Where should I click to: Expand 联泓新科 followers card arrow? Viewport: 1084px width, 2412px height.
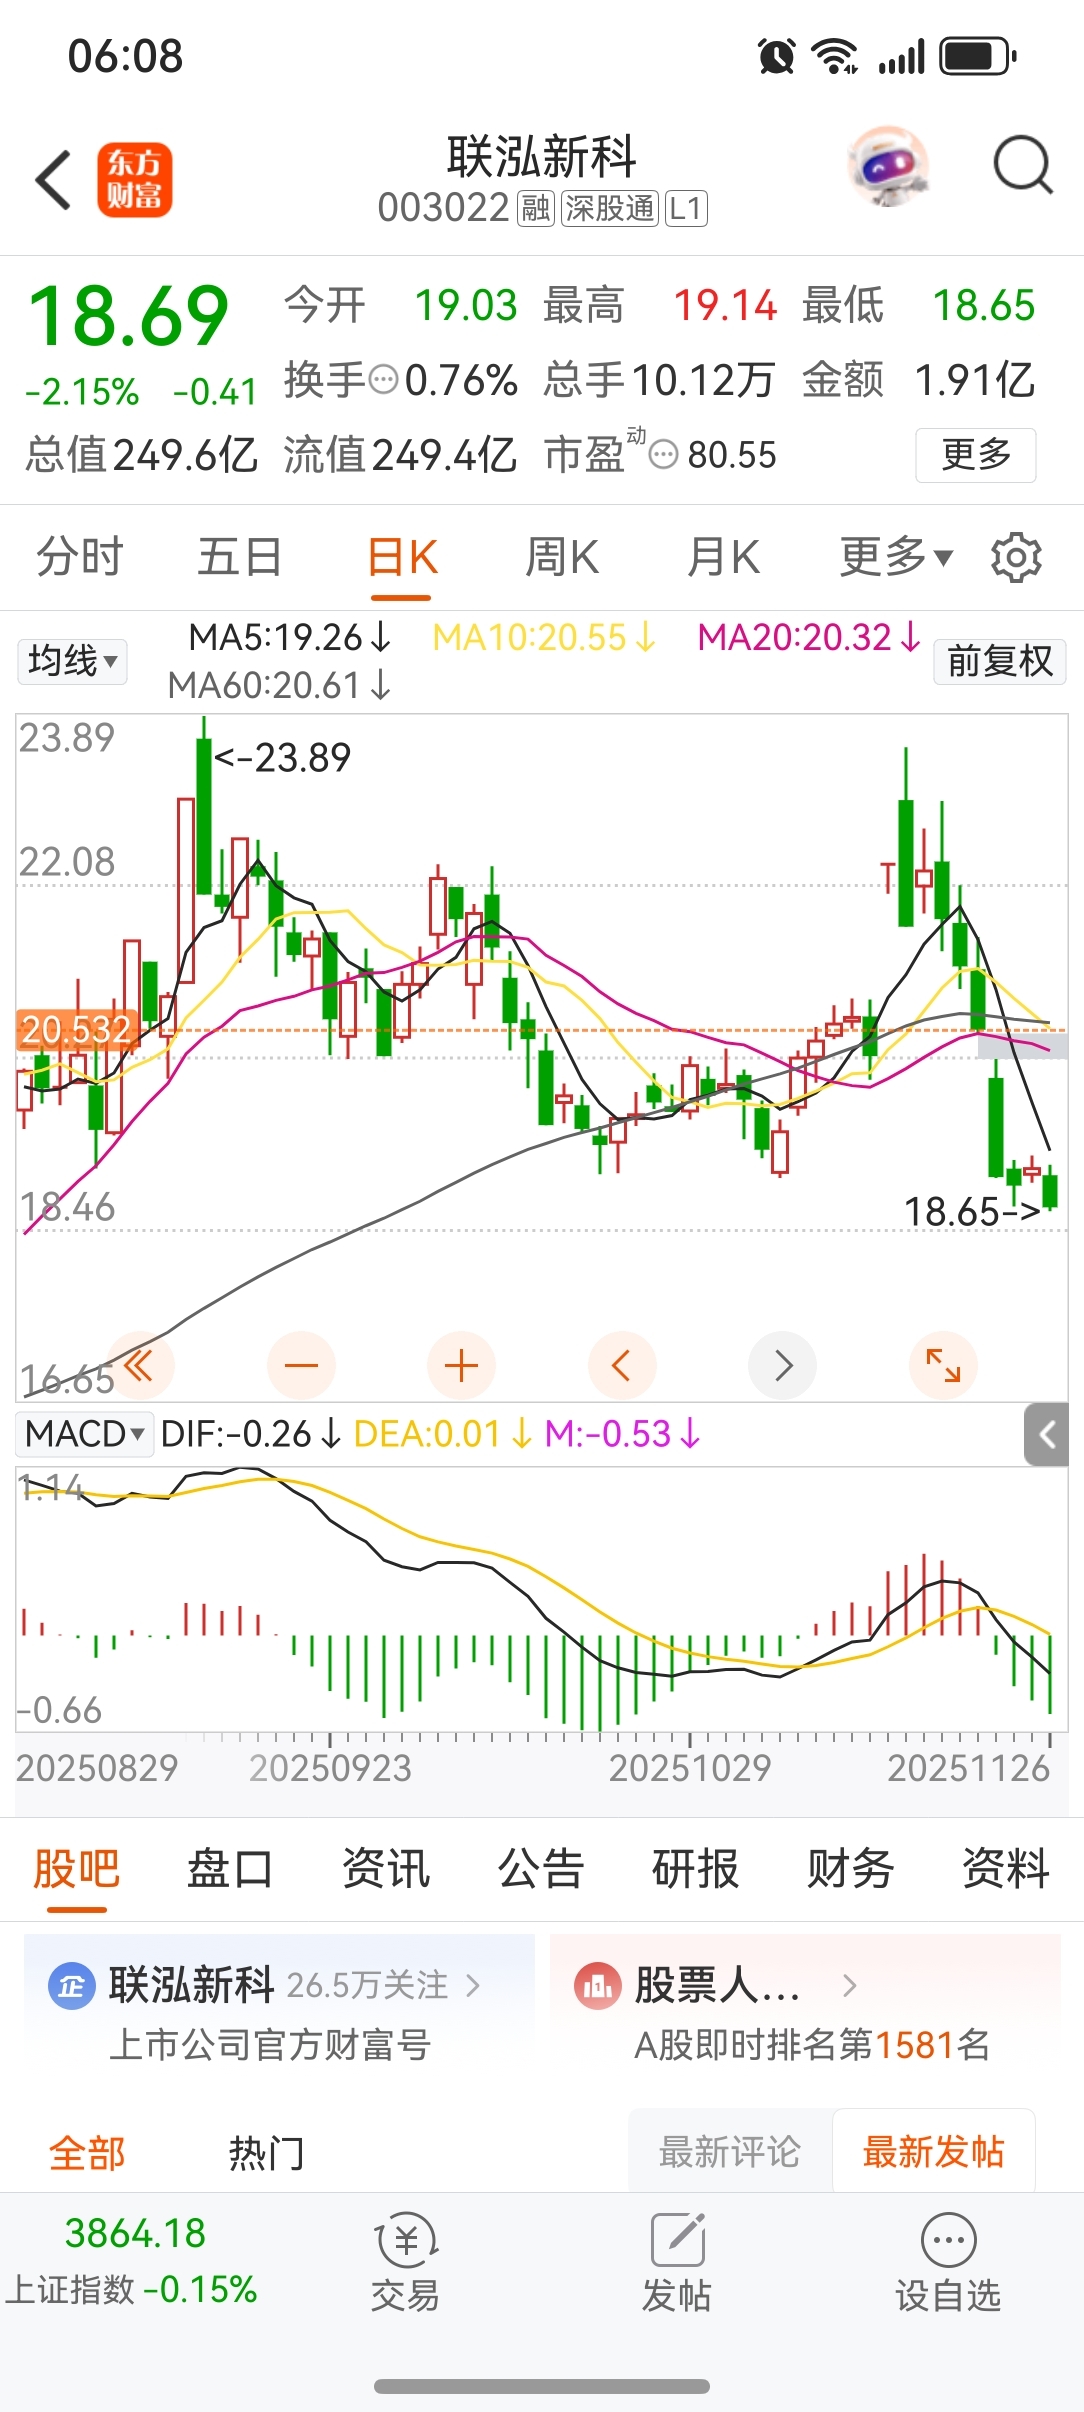[x=474, y=1985]
